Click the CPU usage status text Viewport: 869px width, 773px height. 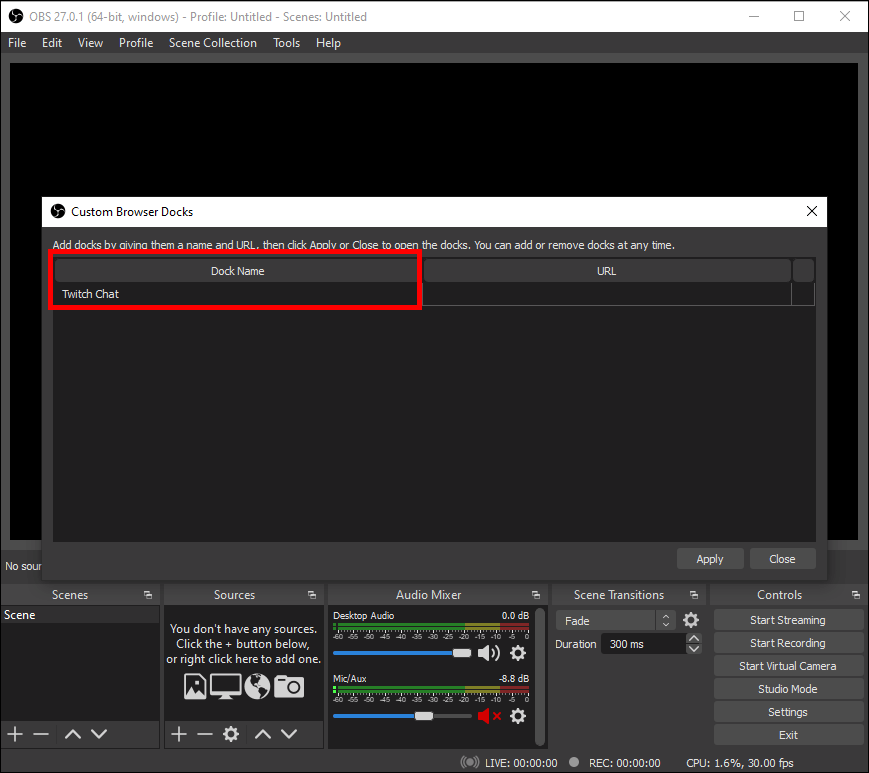(x=739, y=763)
